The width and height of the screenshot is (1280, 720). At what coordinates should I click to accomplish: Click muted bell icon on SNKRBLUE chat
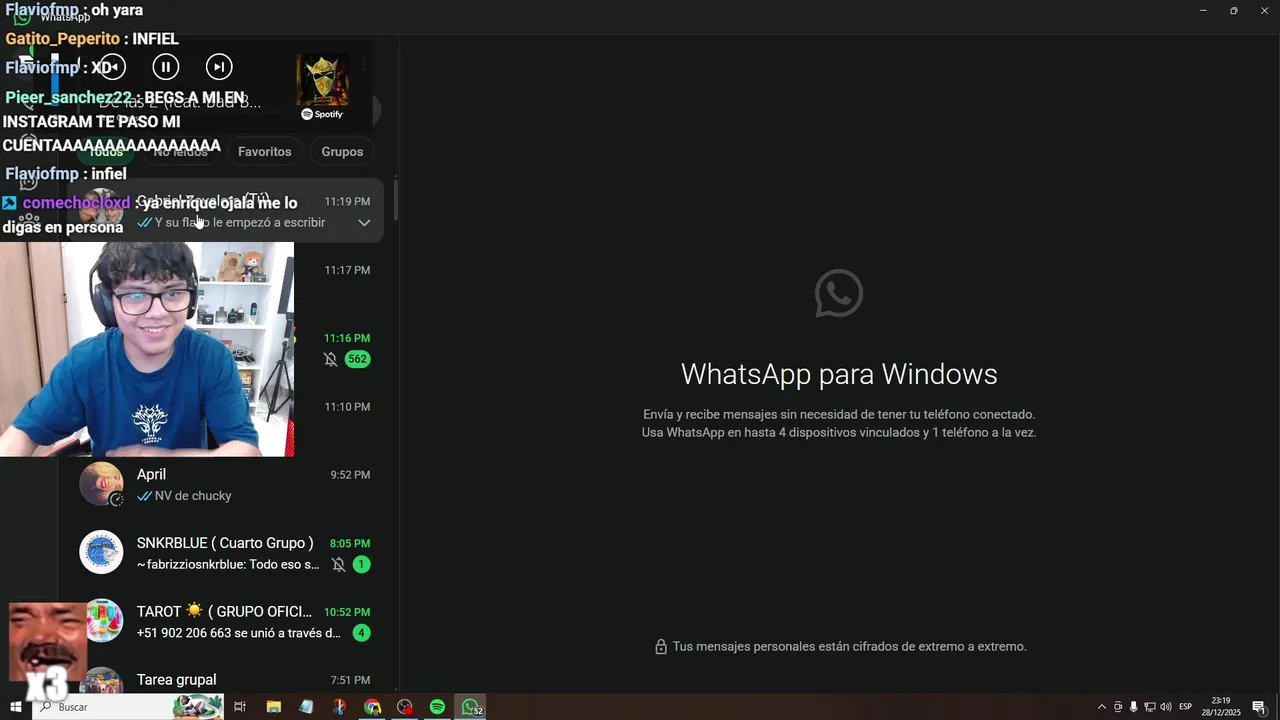pos(338,565)
